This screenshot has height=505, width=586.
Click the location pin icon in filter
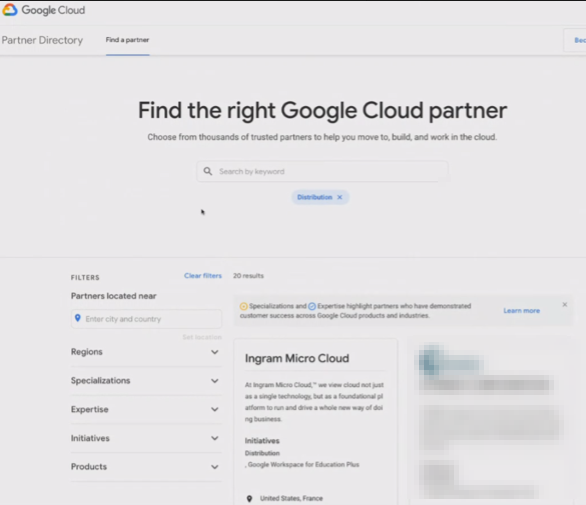[x=78, y=318]
